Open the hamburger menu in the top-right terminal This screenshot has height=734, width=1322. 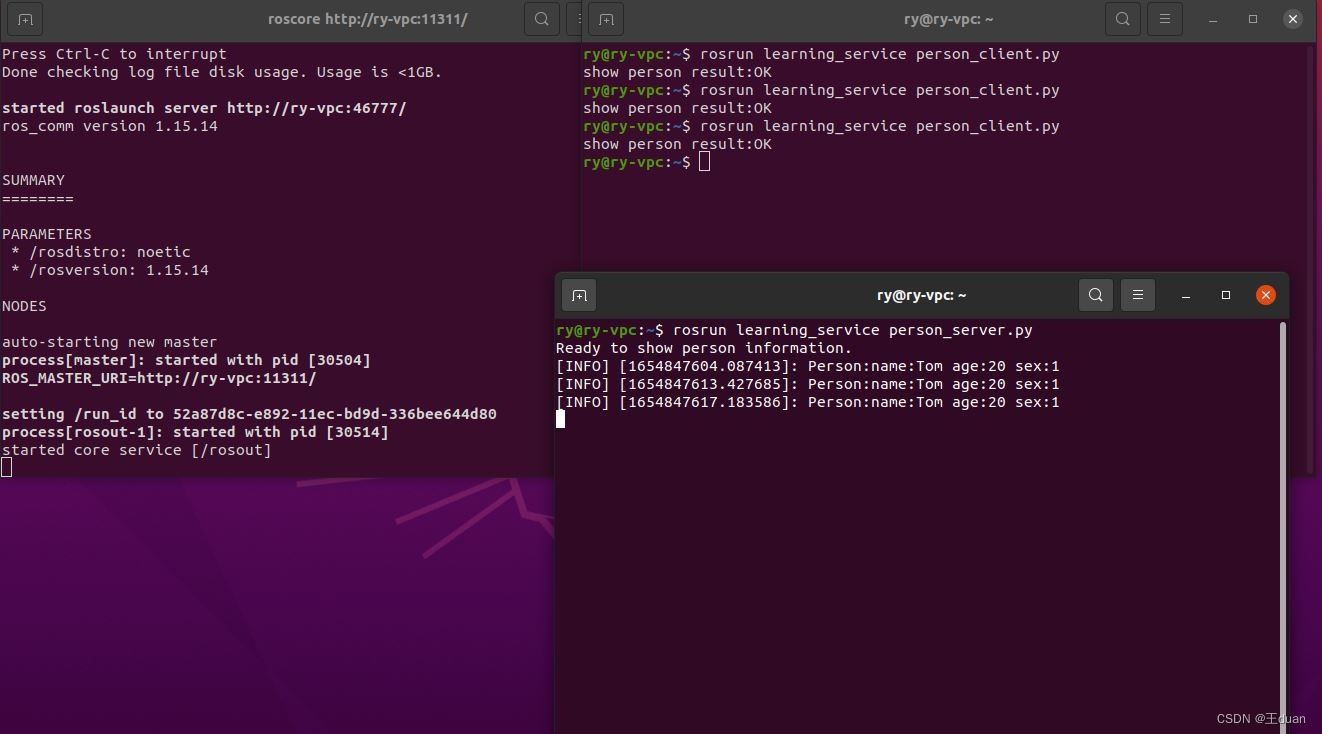(1164, 19)
